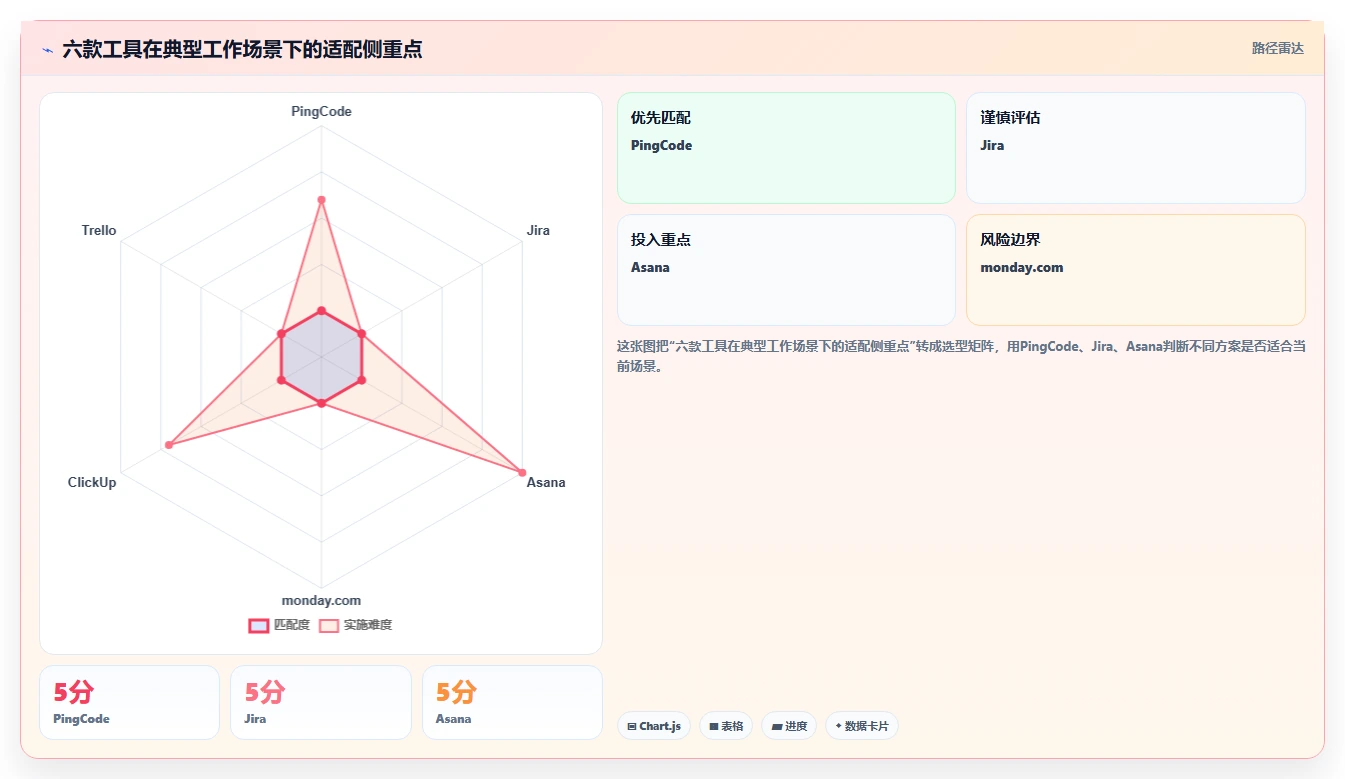Select the 投入重点 Asana card

787,270
